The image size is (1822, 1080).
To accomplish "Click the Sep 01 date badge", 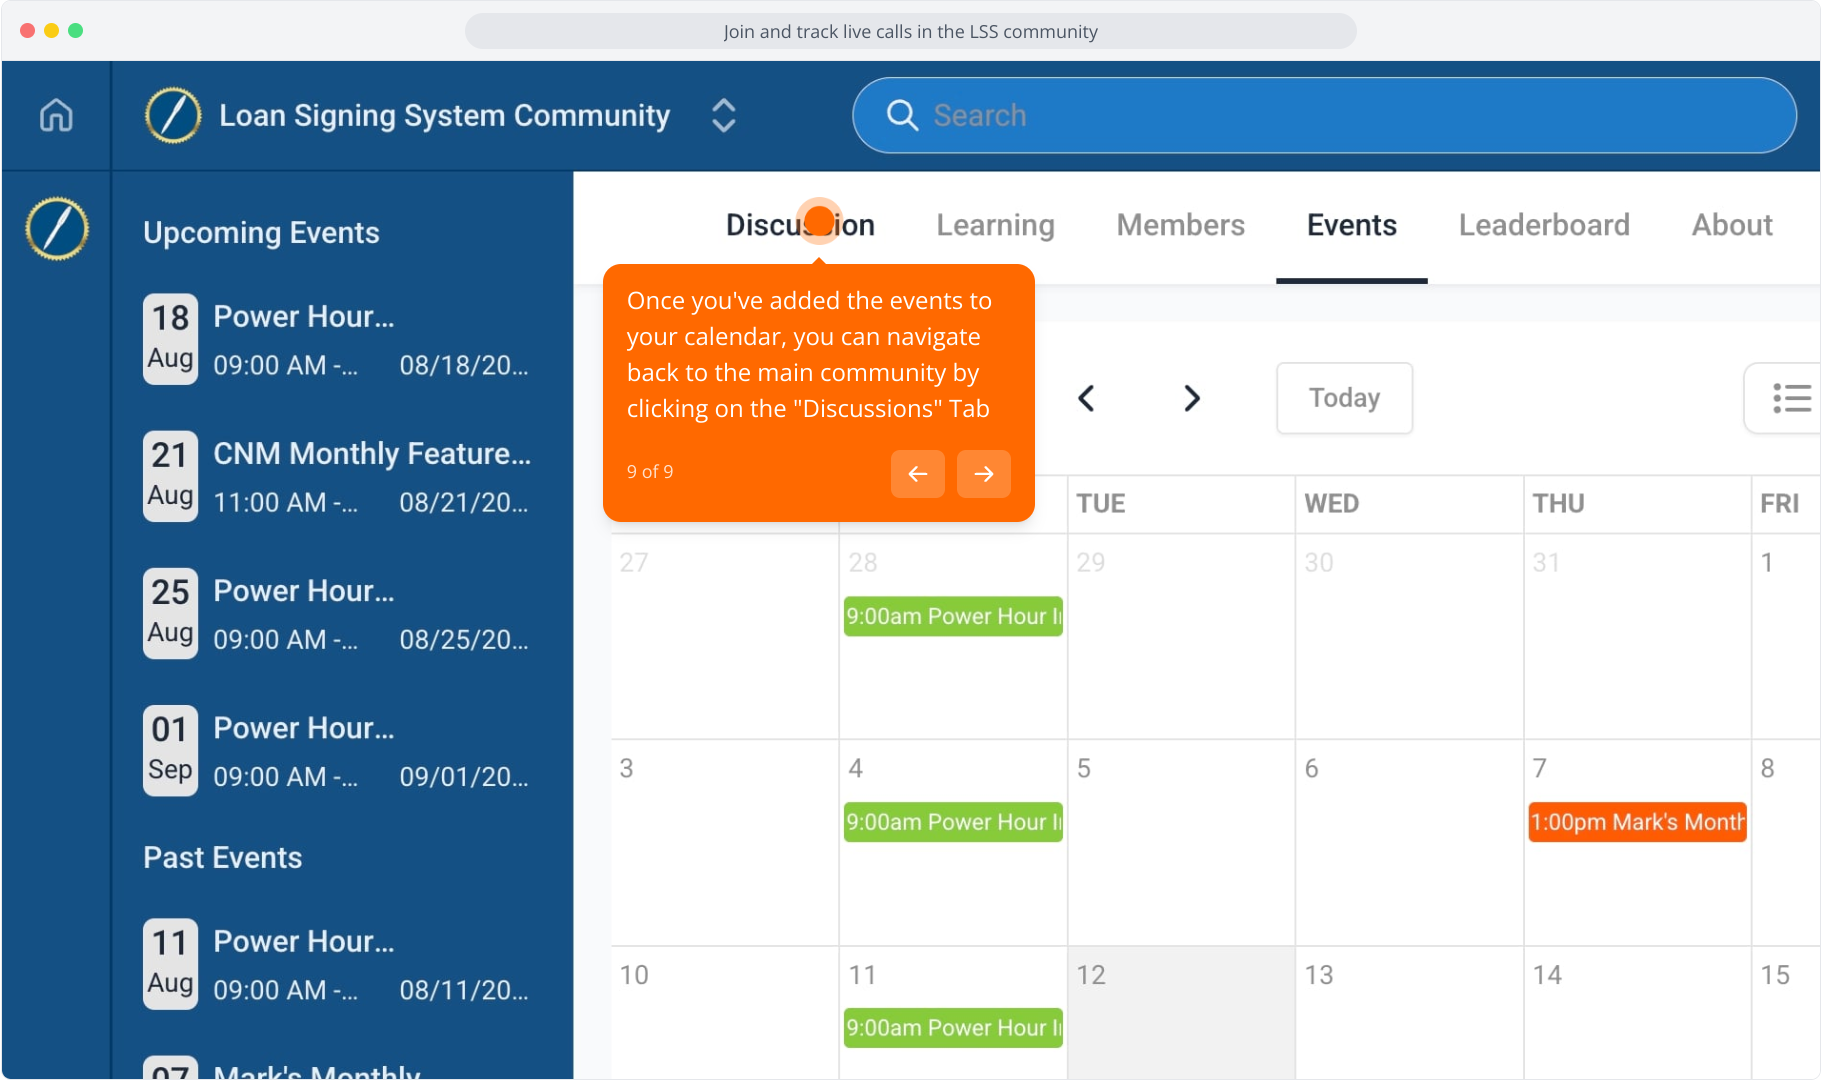I will (170, 750).
